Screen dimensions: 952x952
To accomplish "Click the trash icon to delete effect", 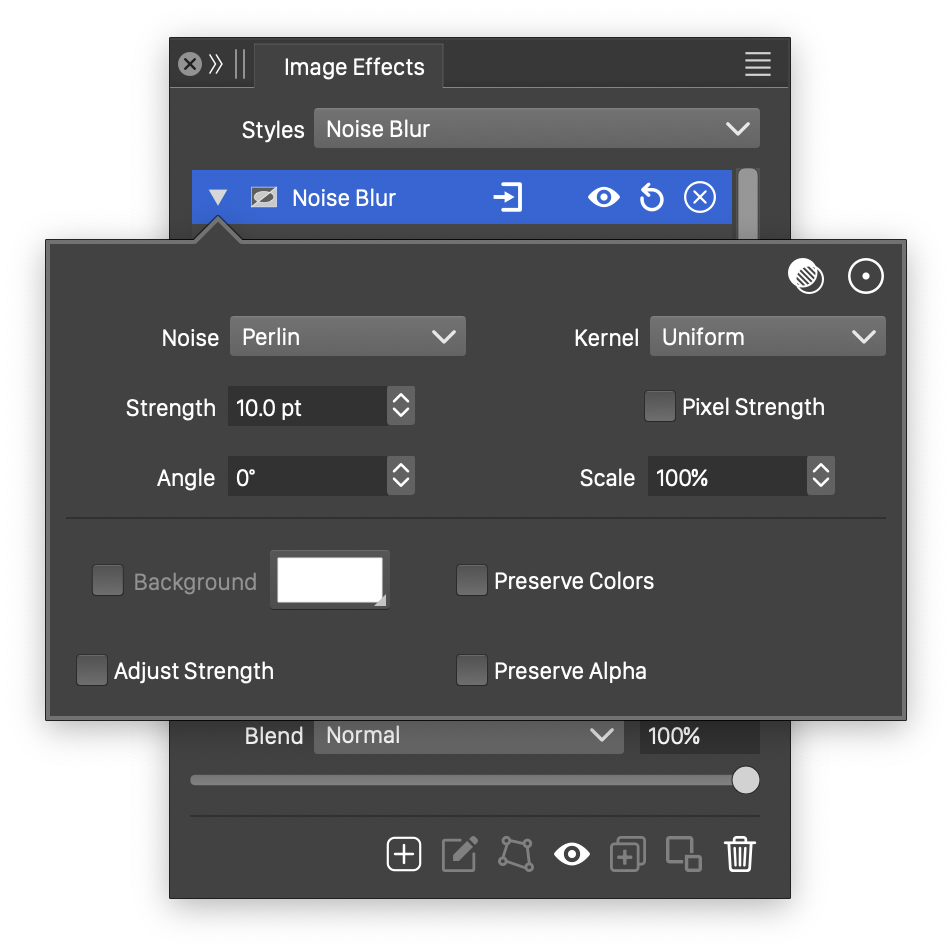I will click(739, 854).
